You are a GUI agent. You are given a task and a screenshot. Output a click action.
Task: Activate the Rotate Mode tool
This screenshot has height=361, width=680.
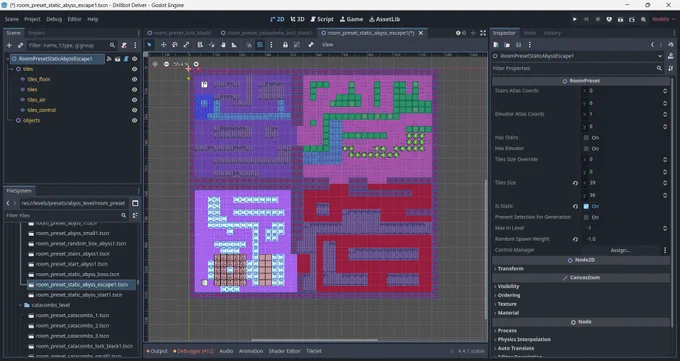pyautogui.click(x=175, y=45)
